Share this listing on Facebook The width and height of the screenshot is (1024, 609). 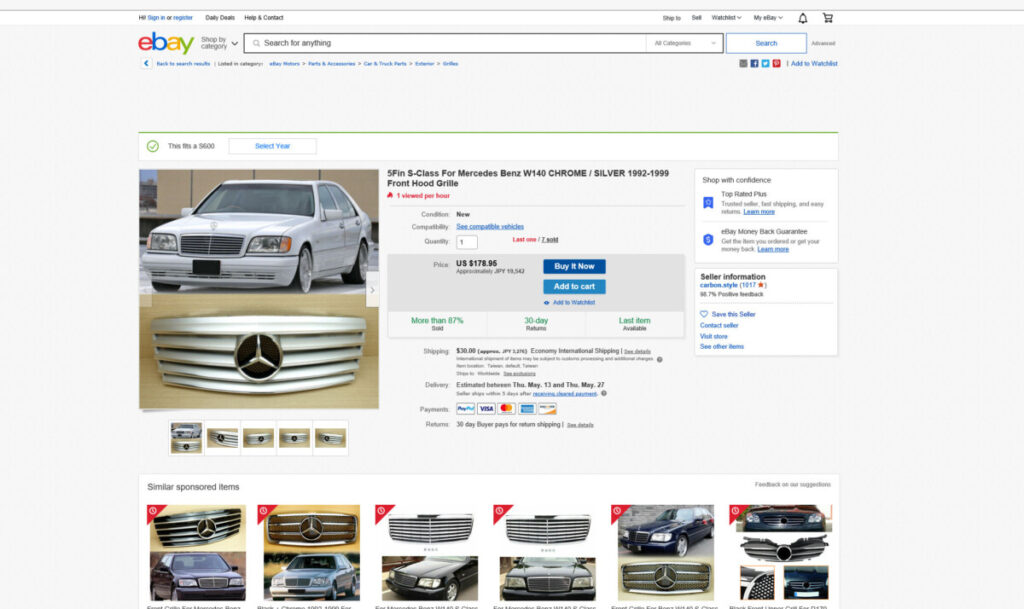[x=754, y=63]
